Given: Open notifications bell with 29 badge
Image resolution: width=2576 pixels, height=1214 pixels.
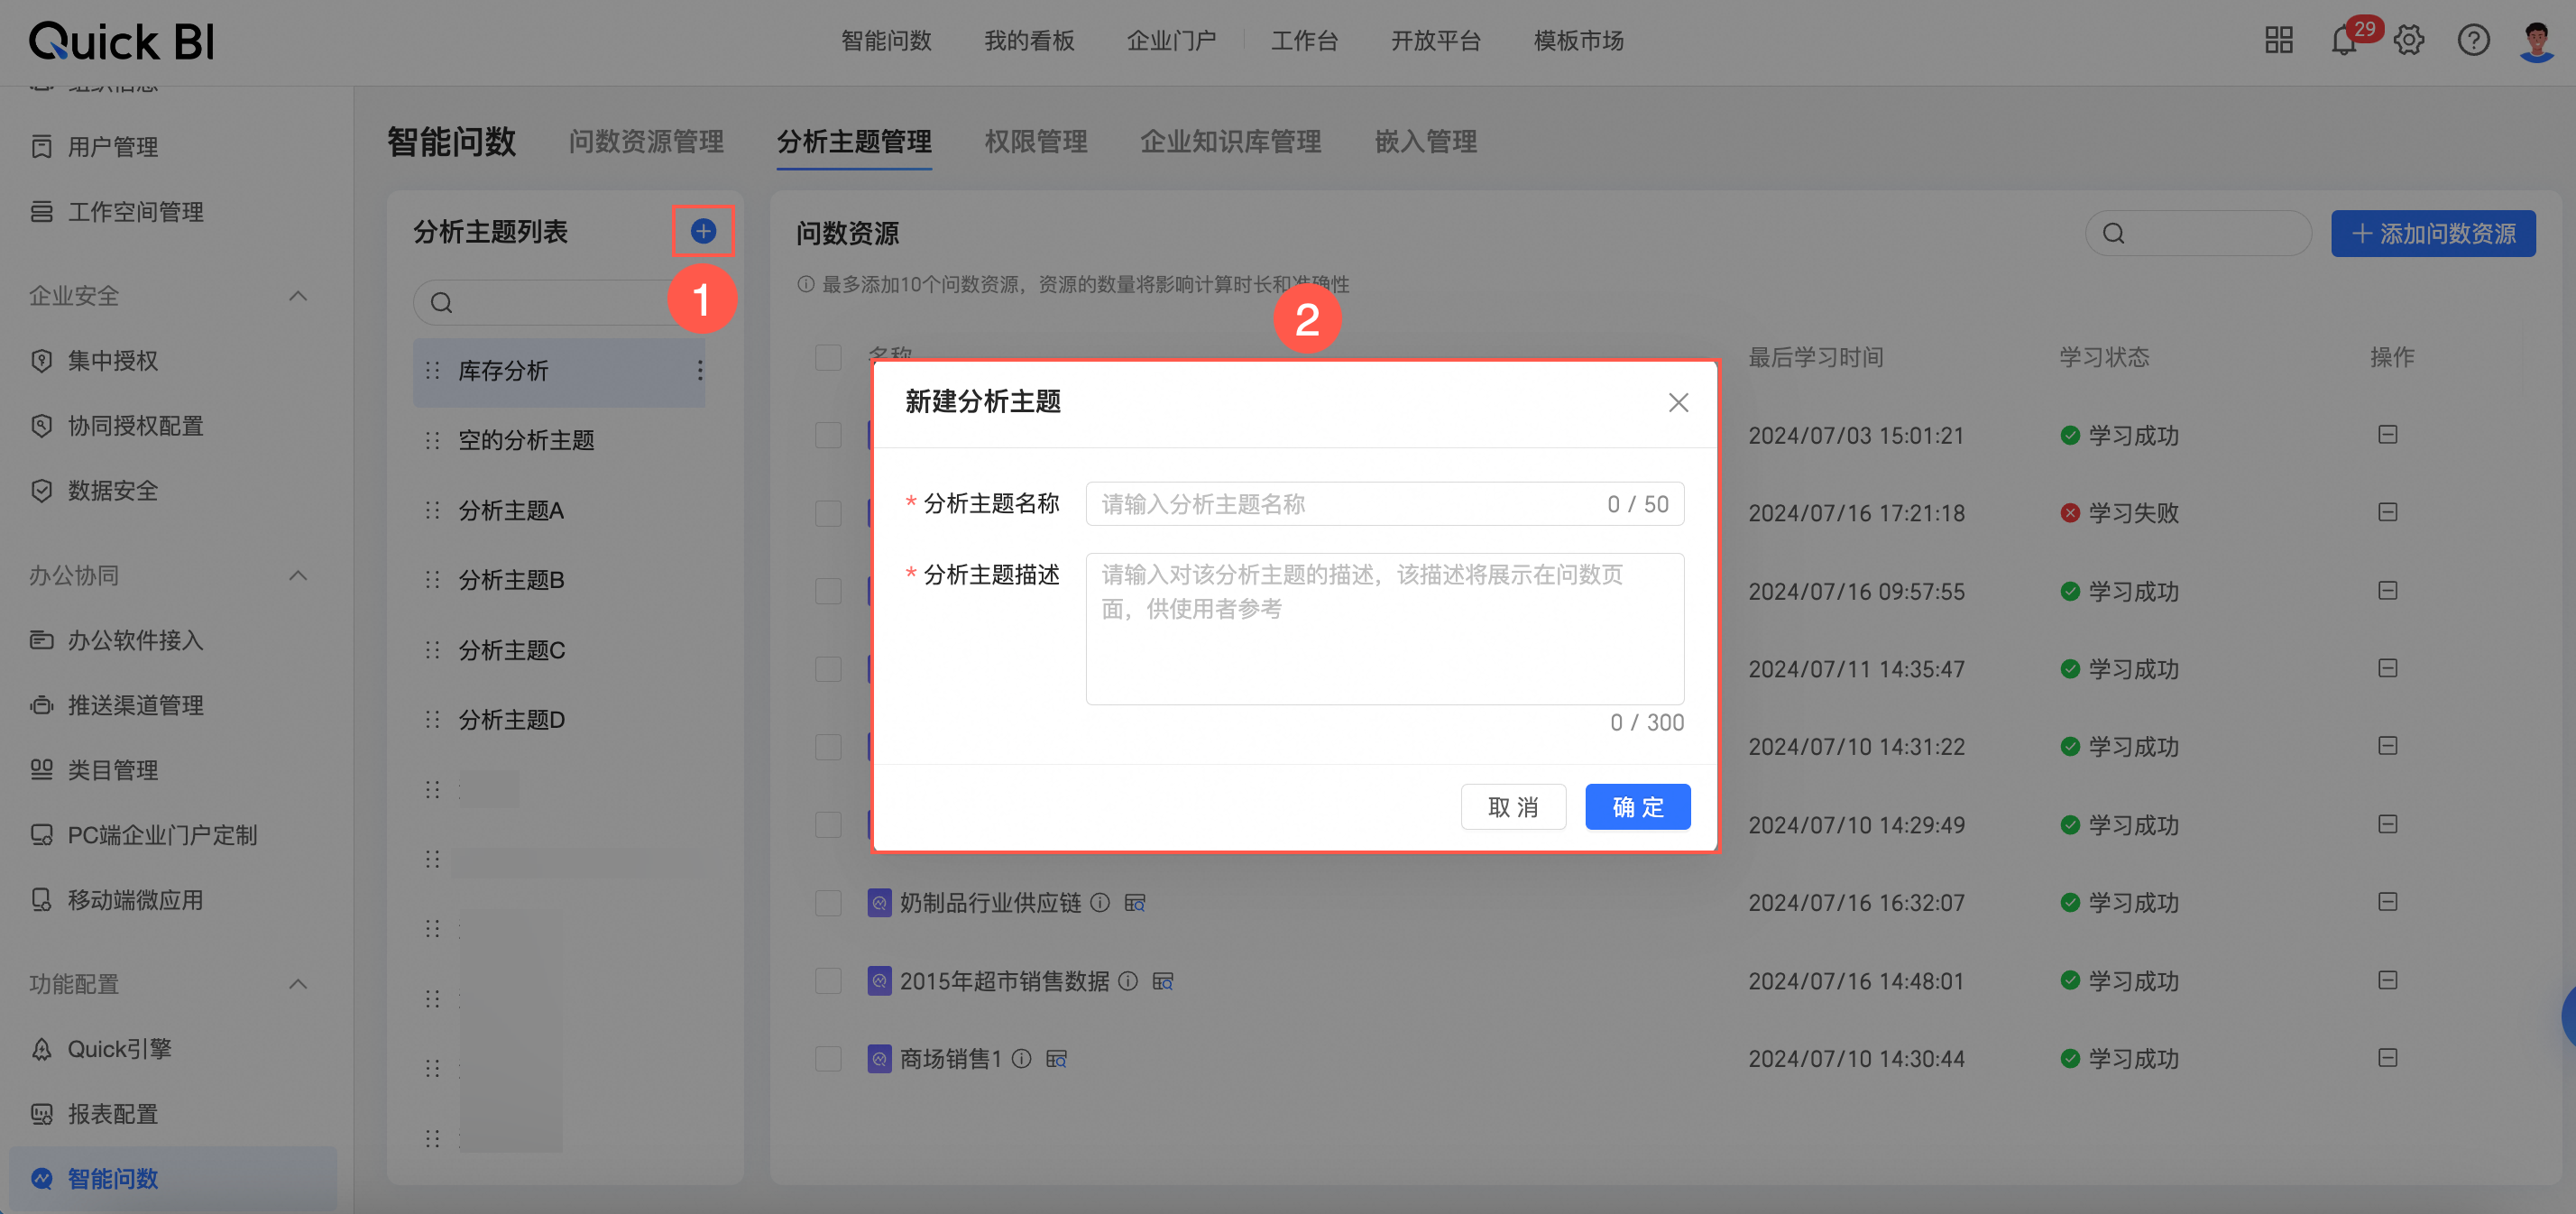Looking at the screenshot, I should click(2345, 40).
